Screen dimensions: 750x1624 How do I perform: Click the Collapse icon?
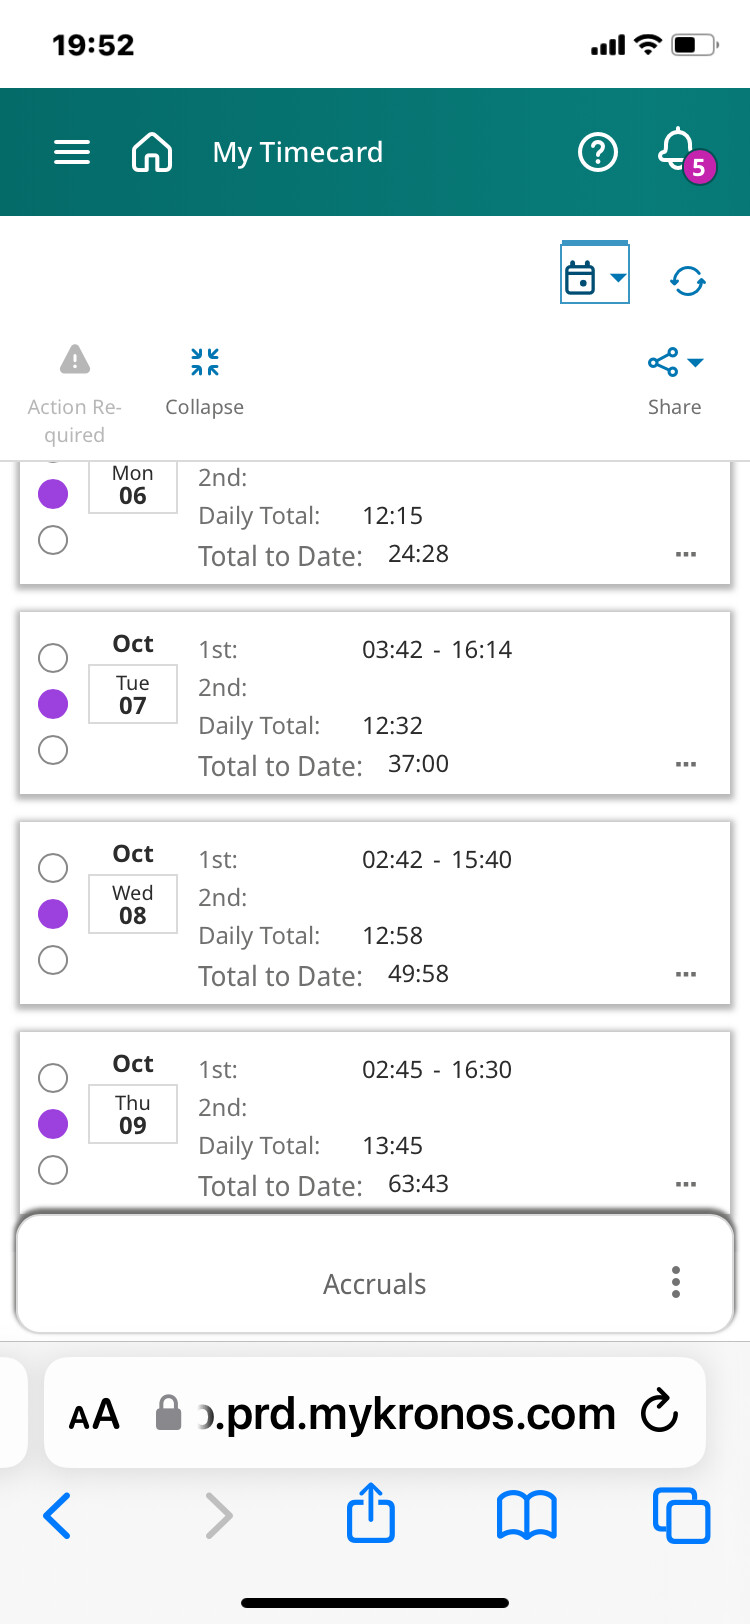pyautogui.click(x=205, y=362)
